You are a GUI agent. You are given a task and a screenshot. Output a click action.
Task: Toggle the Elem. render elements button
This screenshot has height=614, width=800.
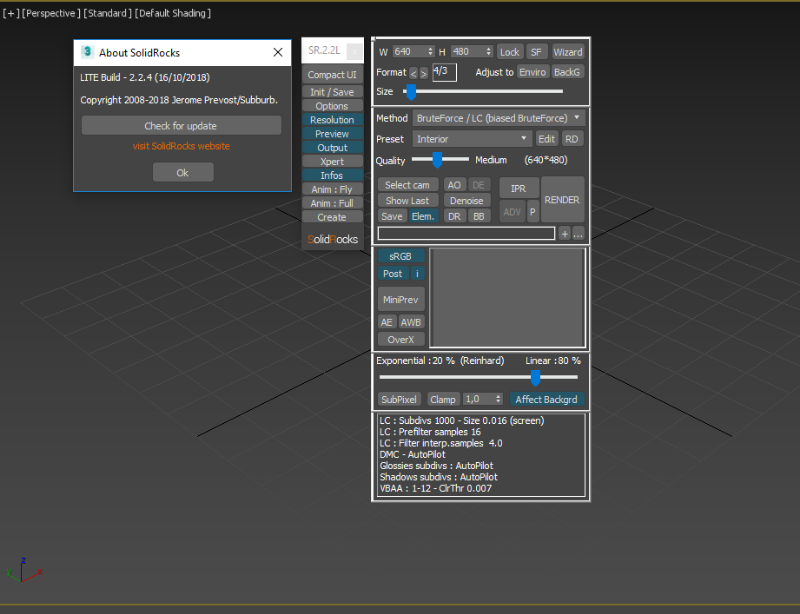coord(423,216)
